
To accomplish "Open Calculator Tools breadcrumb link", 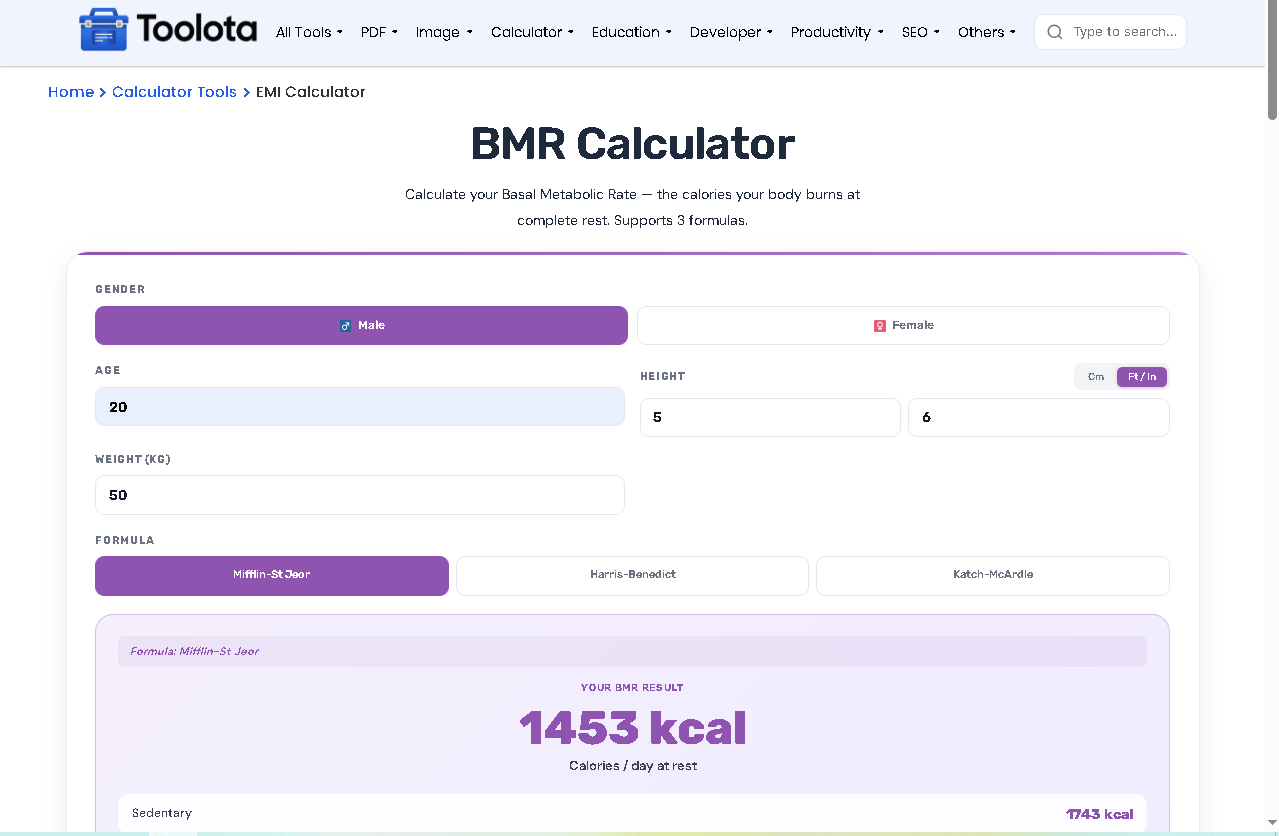I will 174,92.
